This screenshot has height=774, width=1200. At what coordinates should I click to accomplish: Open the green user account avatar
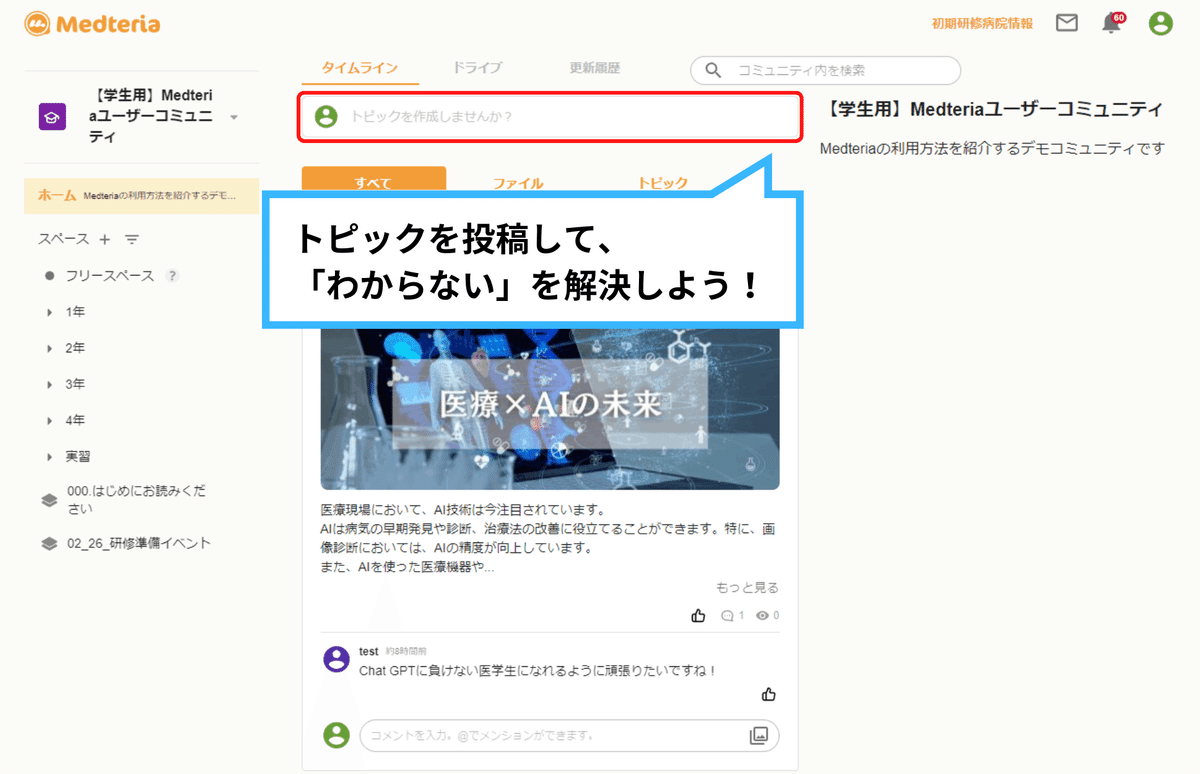(x=1160, y=23)
